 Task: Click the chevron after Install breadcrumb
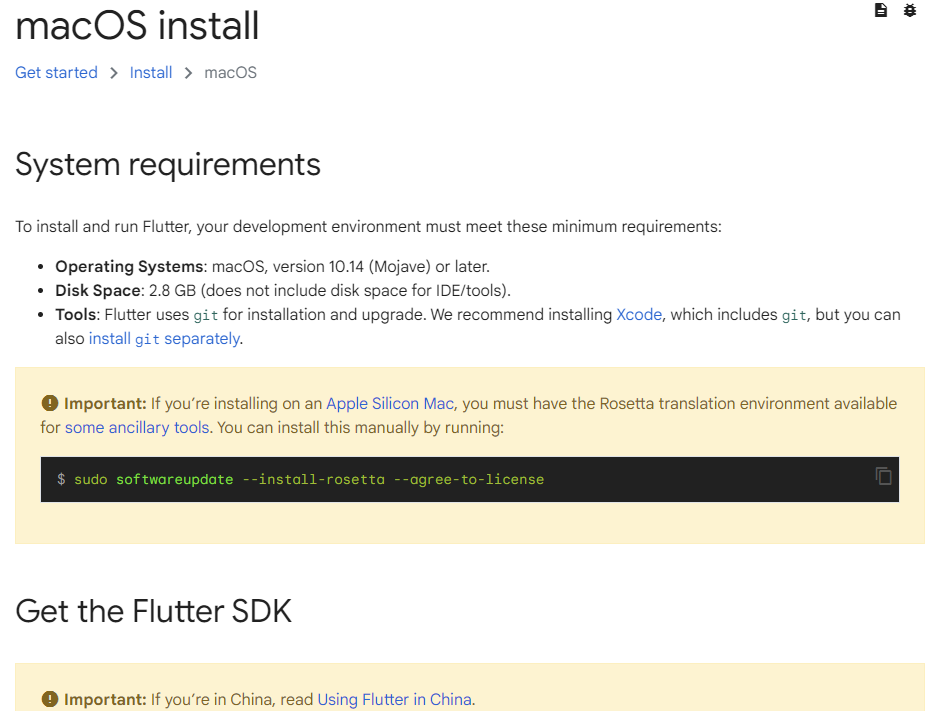click(188, 73)
